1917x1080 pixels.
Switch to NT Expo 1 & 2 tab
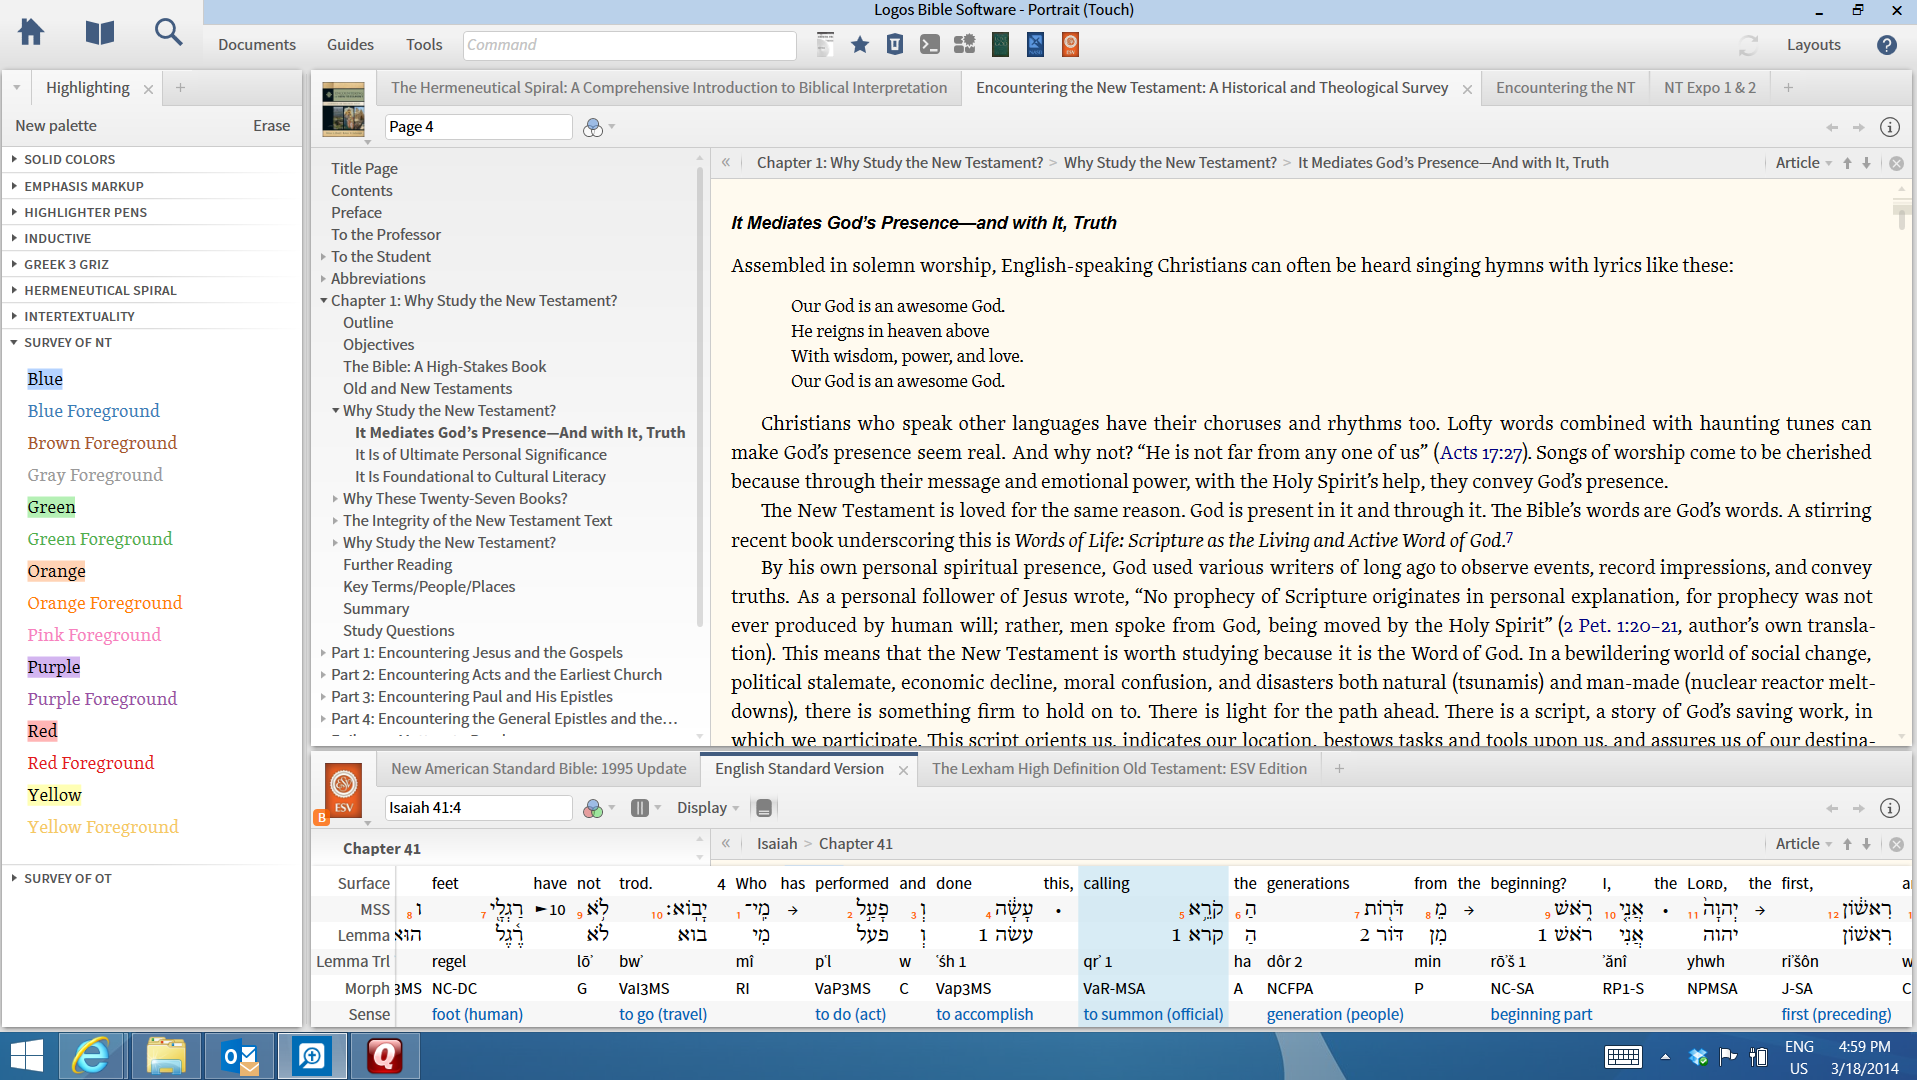point(1709,88)
